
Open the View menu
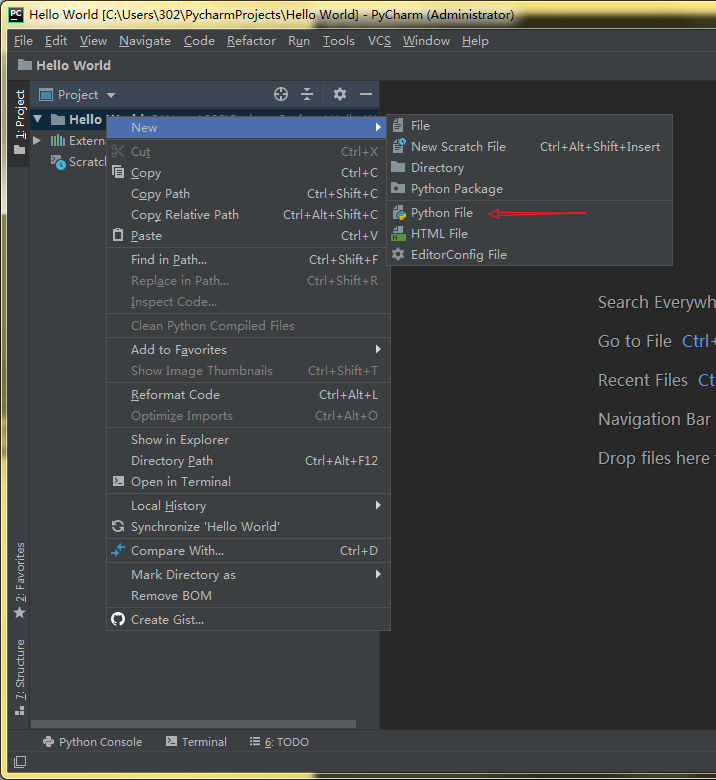click(x=93, y=41)
